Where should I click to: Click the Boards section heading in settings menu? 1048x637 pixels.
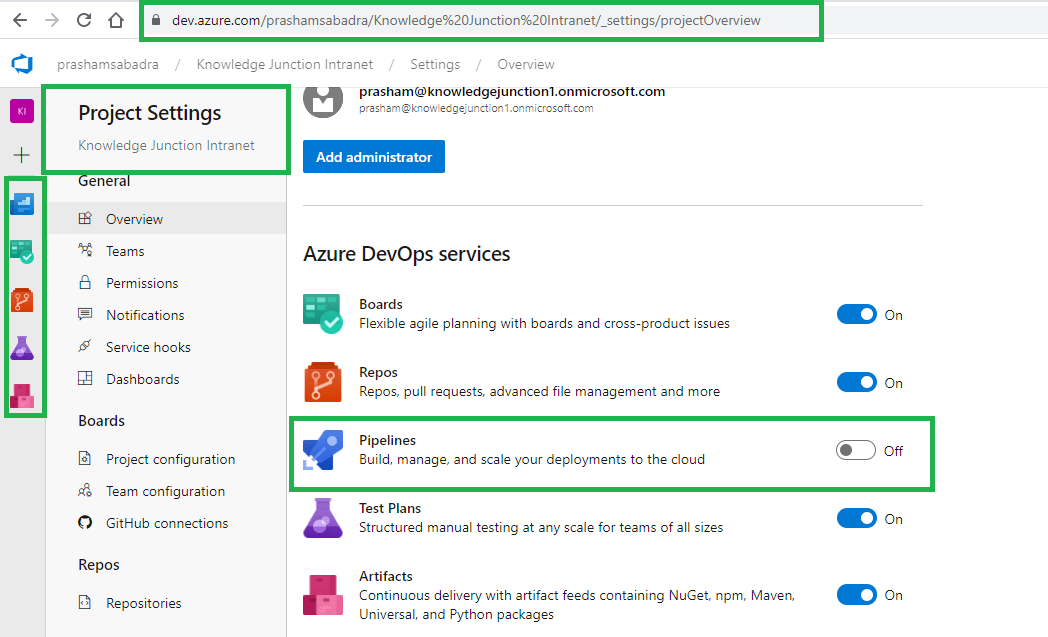[102, 420]
